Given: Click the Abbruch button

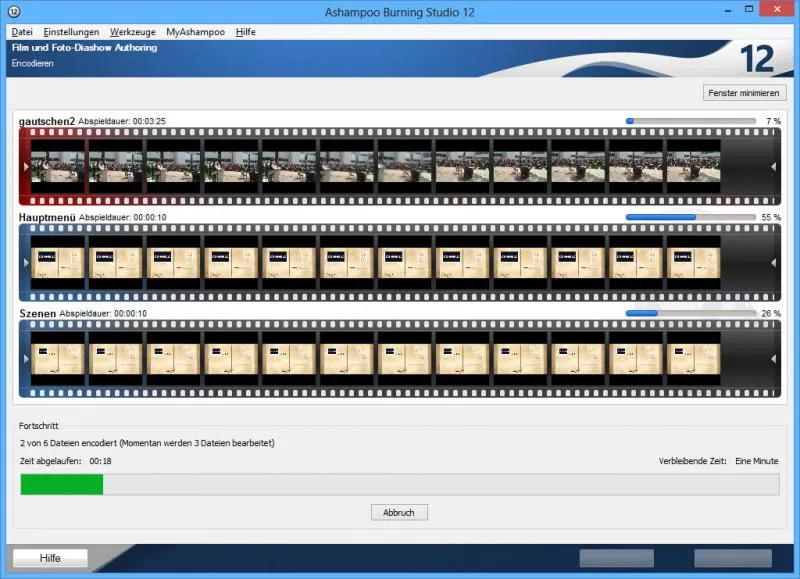Looking at the screenshot, I should pos(399,512).
